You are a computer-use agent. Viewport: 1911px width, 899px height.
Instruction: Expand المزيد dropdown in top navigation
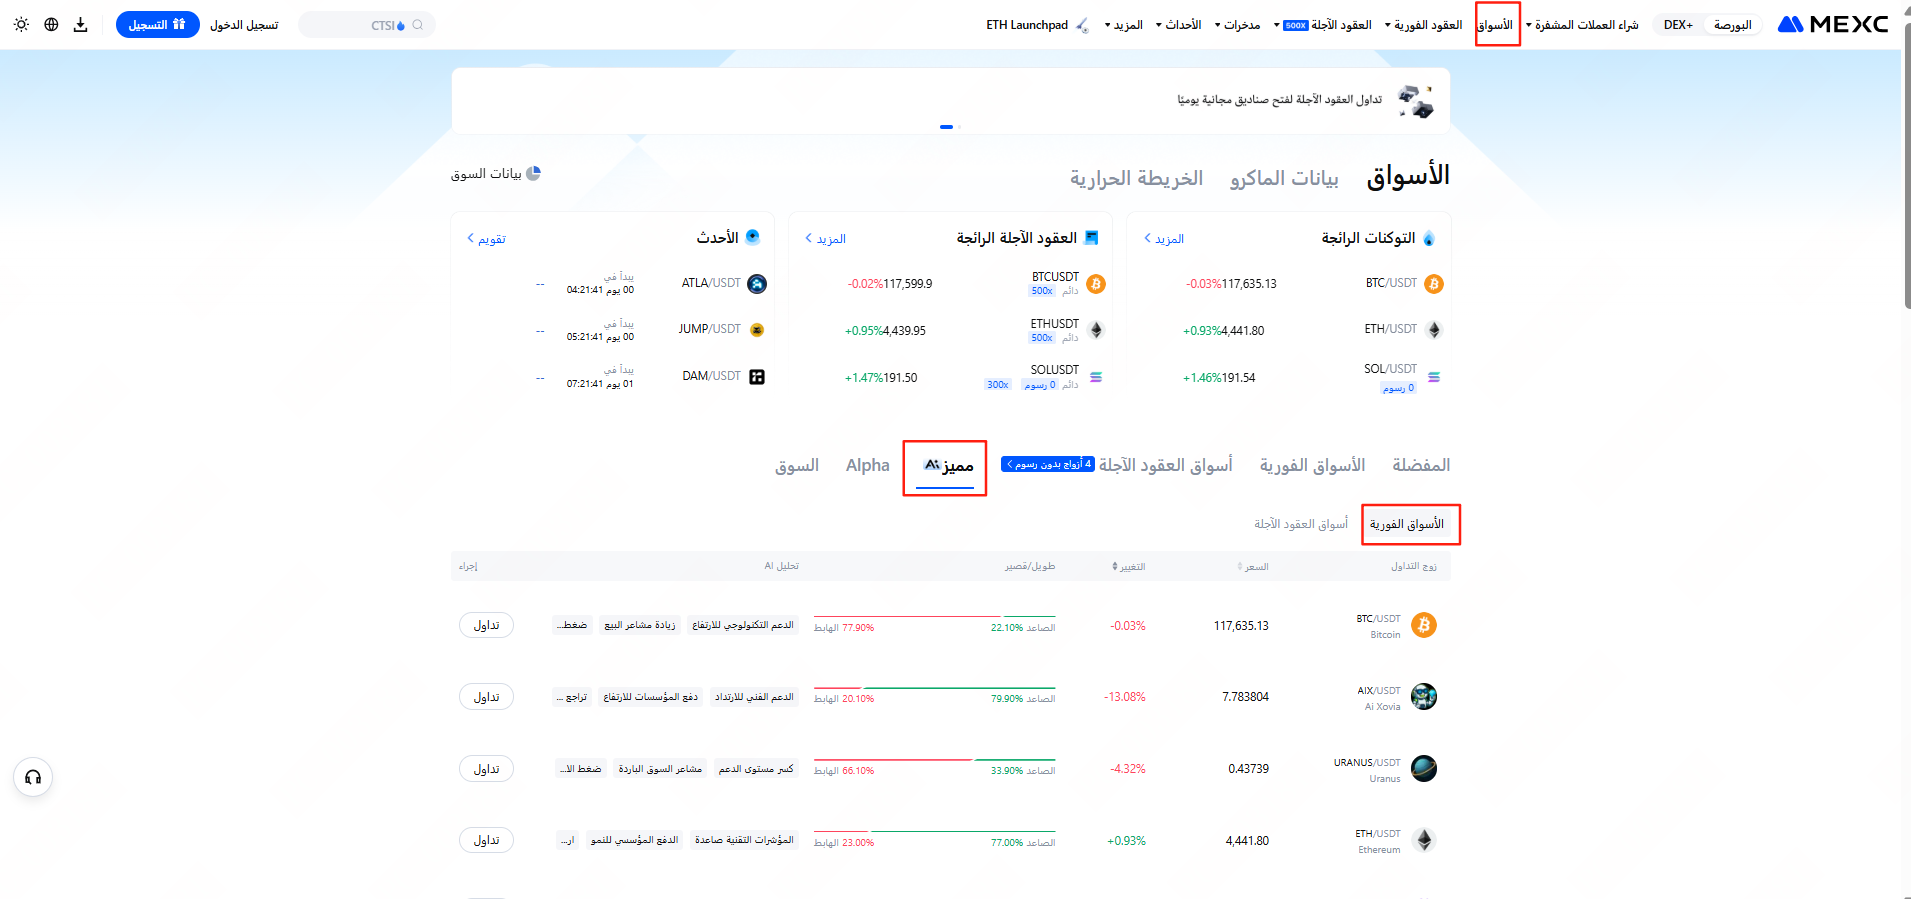(1123, 25)
